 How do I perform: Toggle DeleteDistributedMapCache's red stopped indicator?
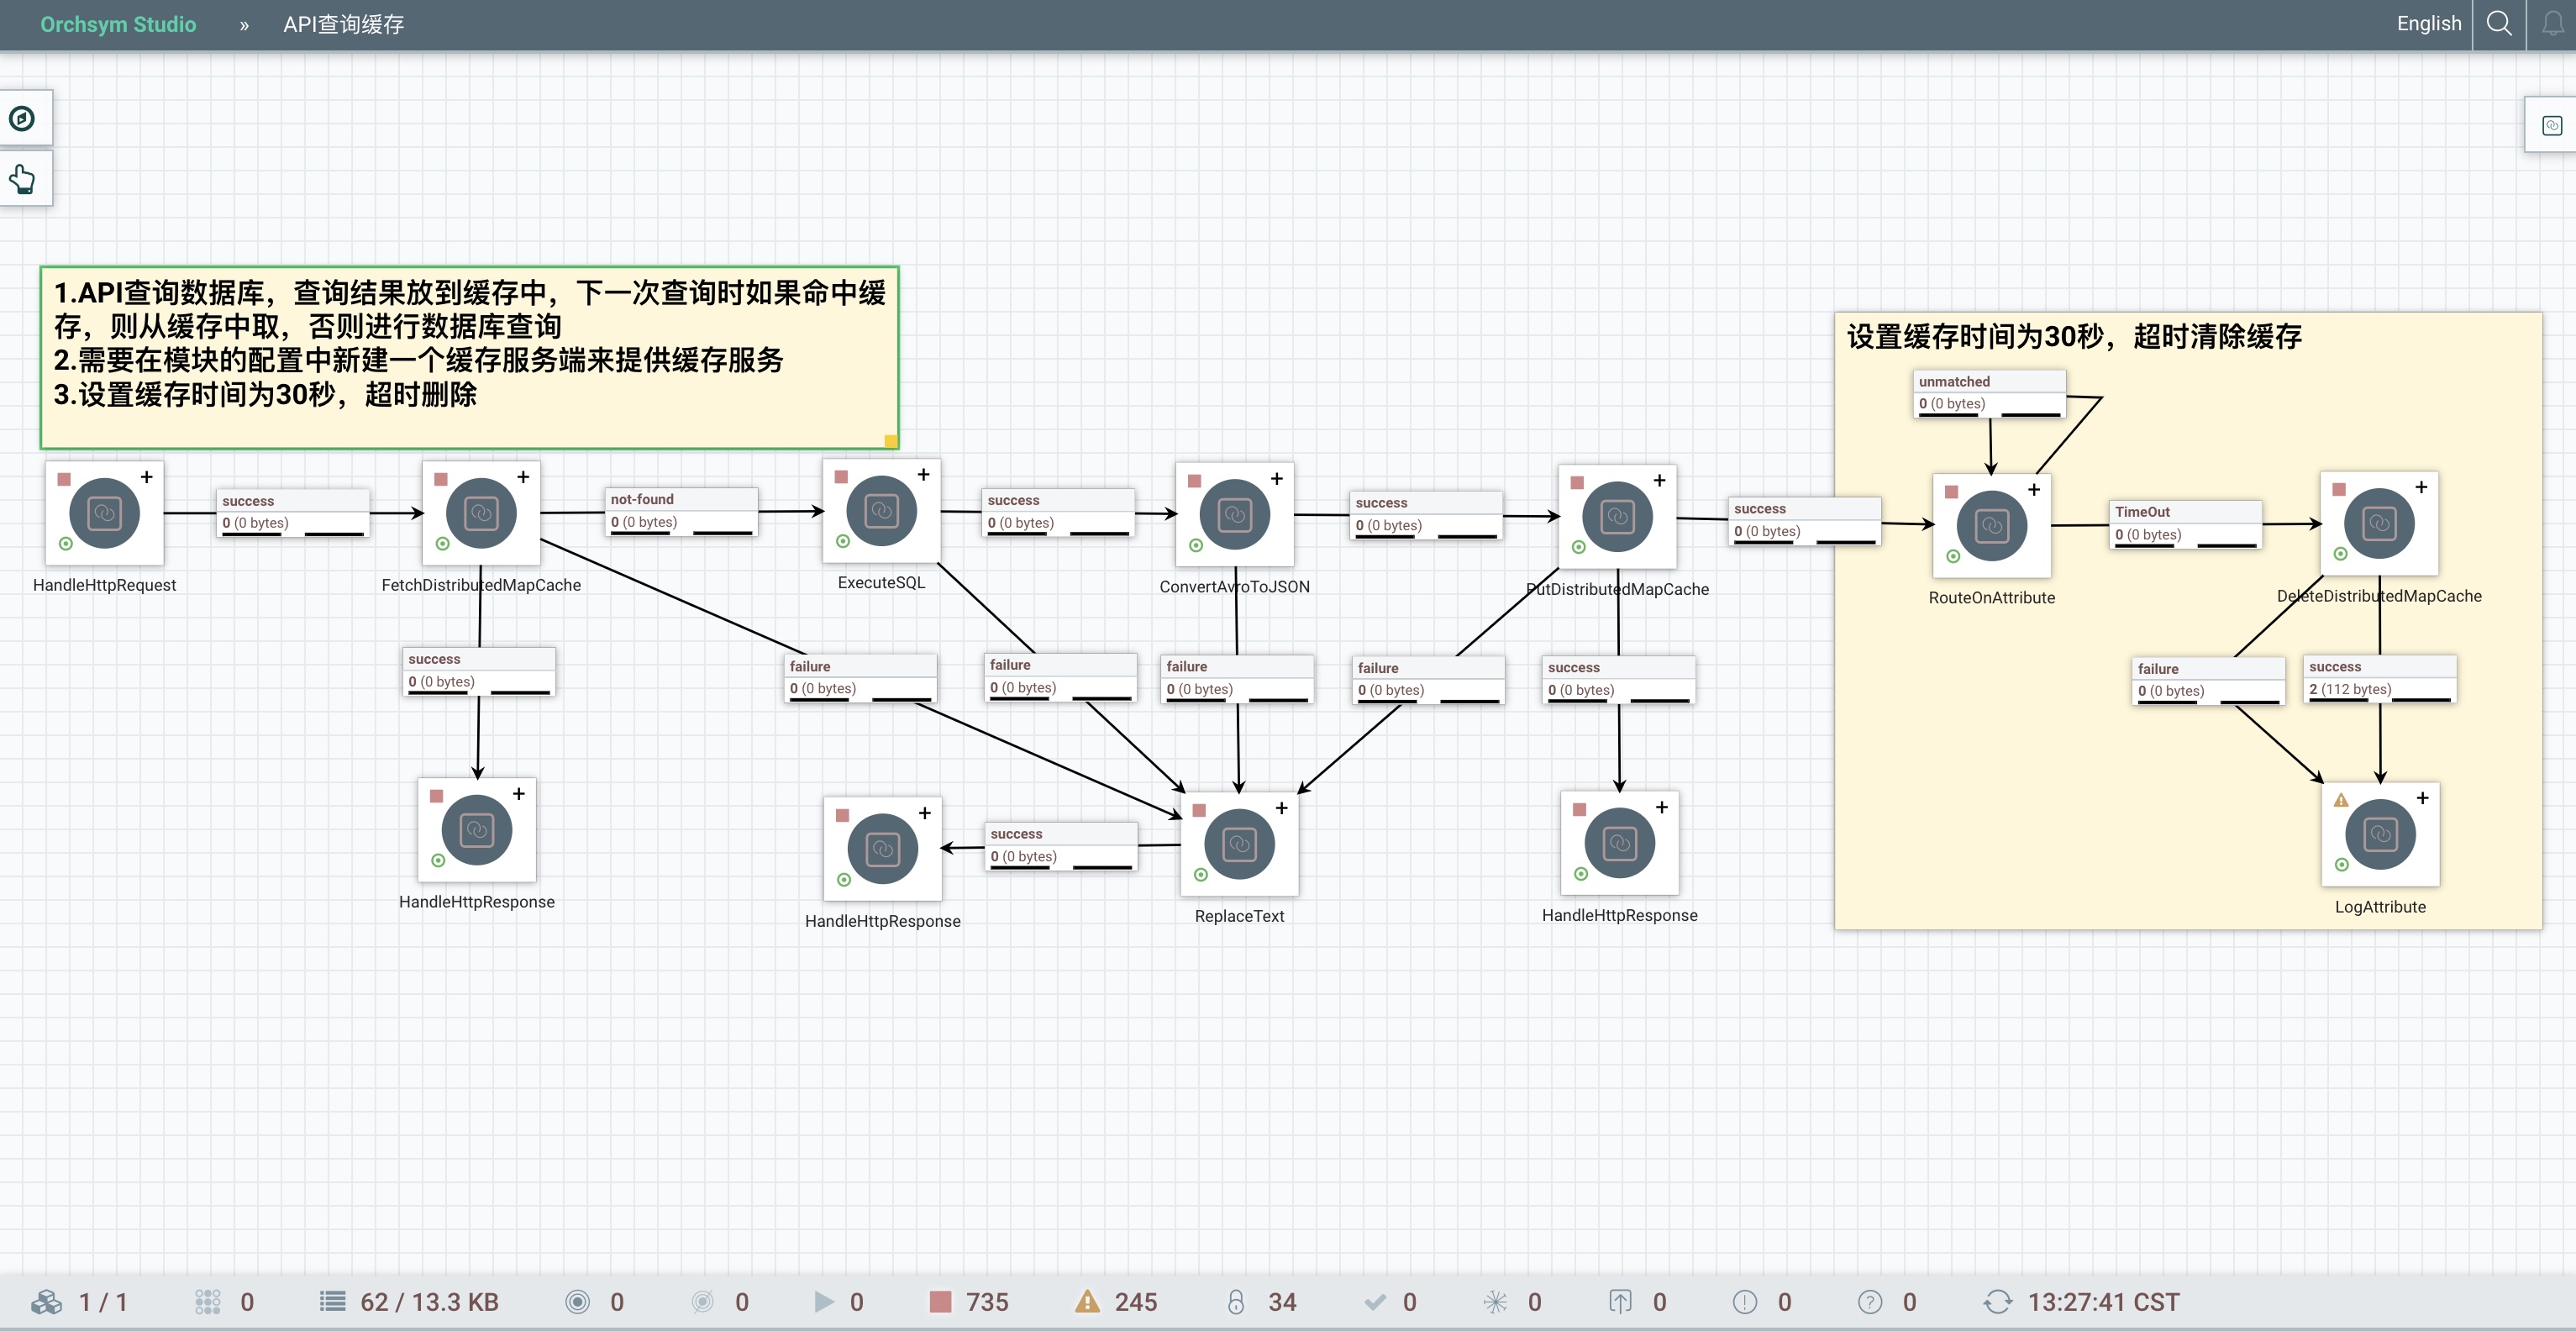(x=2339, y=489)
